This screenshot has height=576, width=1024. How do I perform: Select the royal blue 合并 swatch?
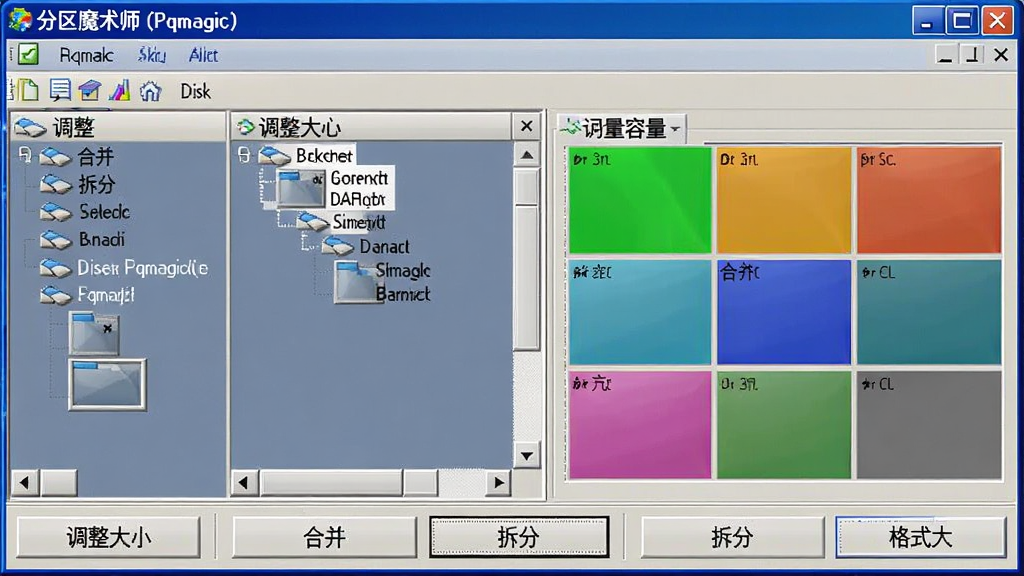pos(784,312)
